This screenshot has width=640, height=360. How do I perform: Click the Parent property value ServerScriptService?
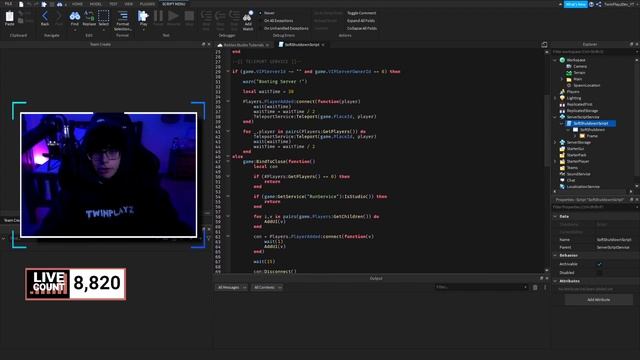pos(614,247)
